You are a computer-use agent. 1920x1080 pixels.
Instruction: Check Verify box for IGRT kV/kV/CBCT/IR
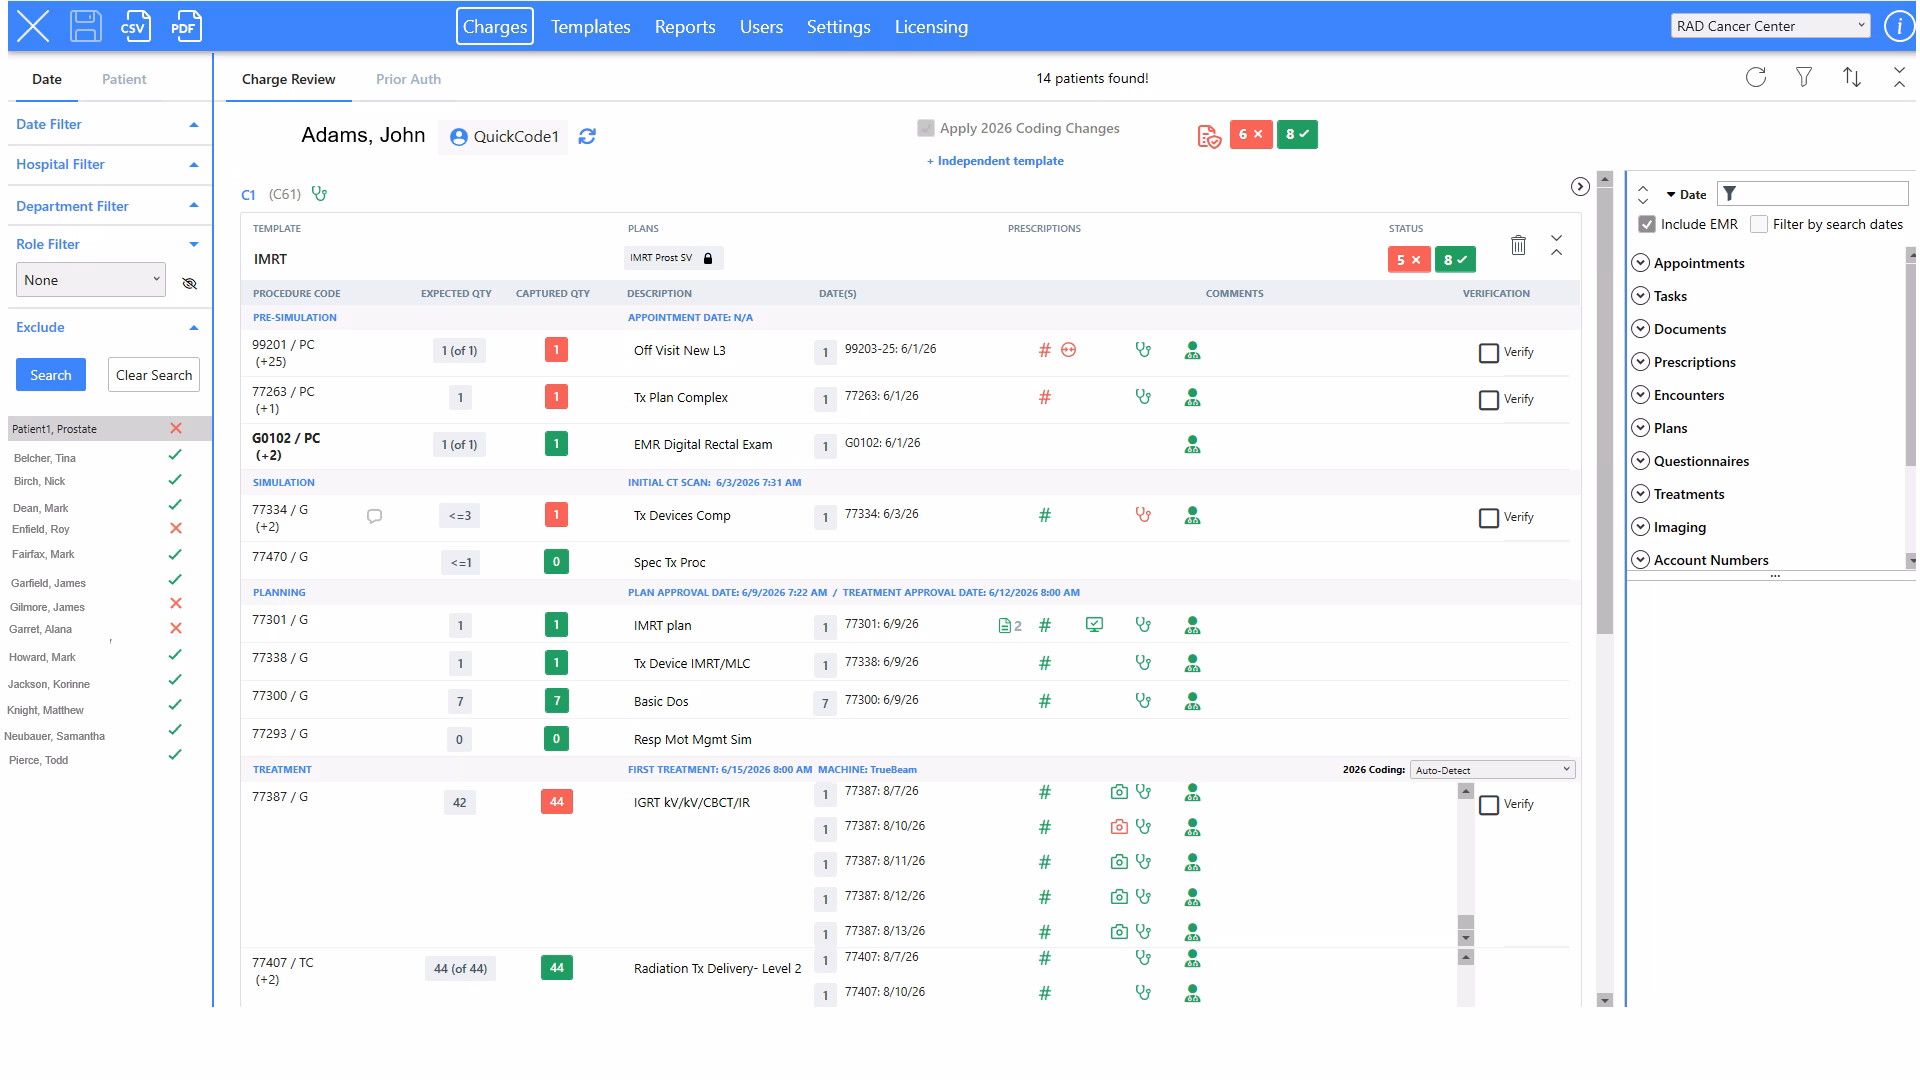point(1488,805)
